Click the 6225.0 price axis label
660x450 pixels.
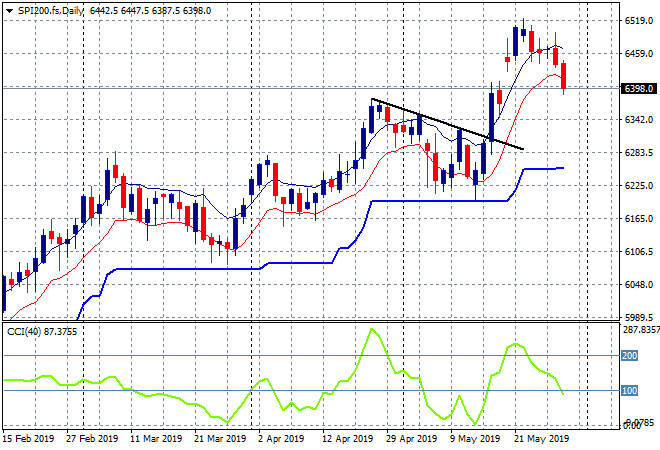[x=639, y=186]
